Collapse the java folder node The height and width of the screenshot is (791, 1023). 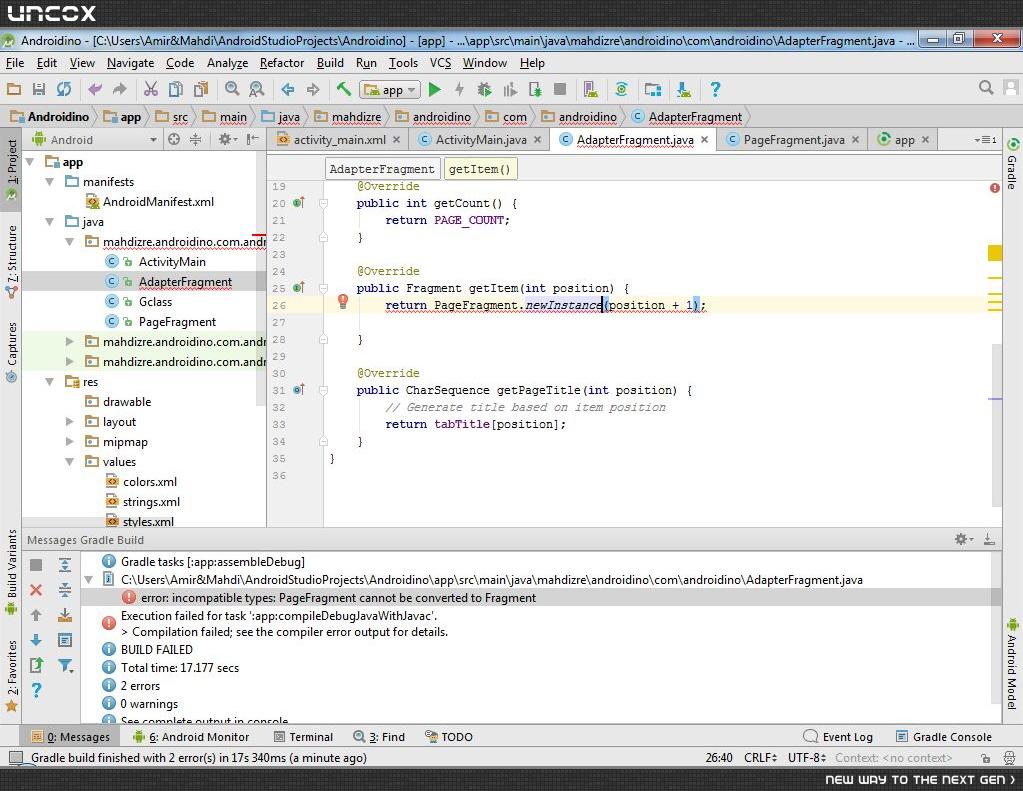coord(50,222)
